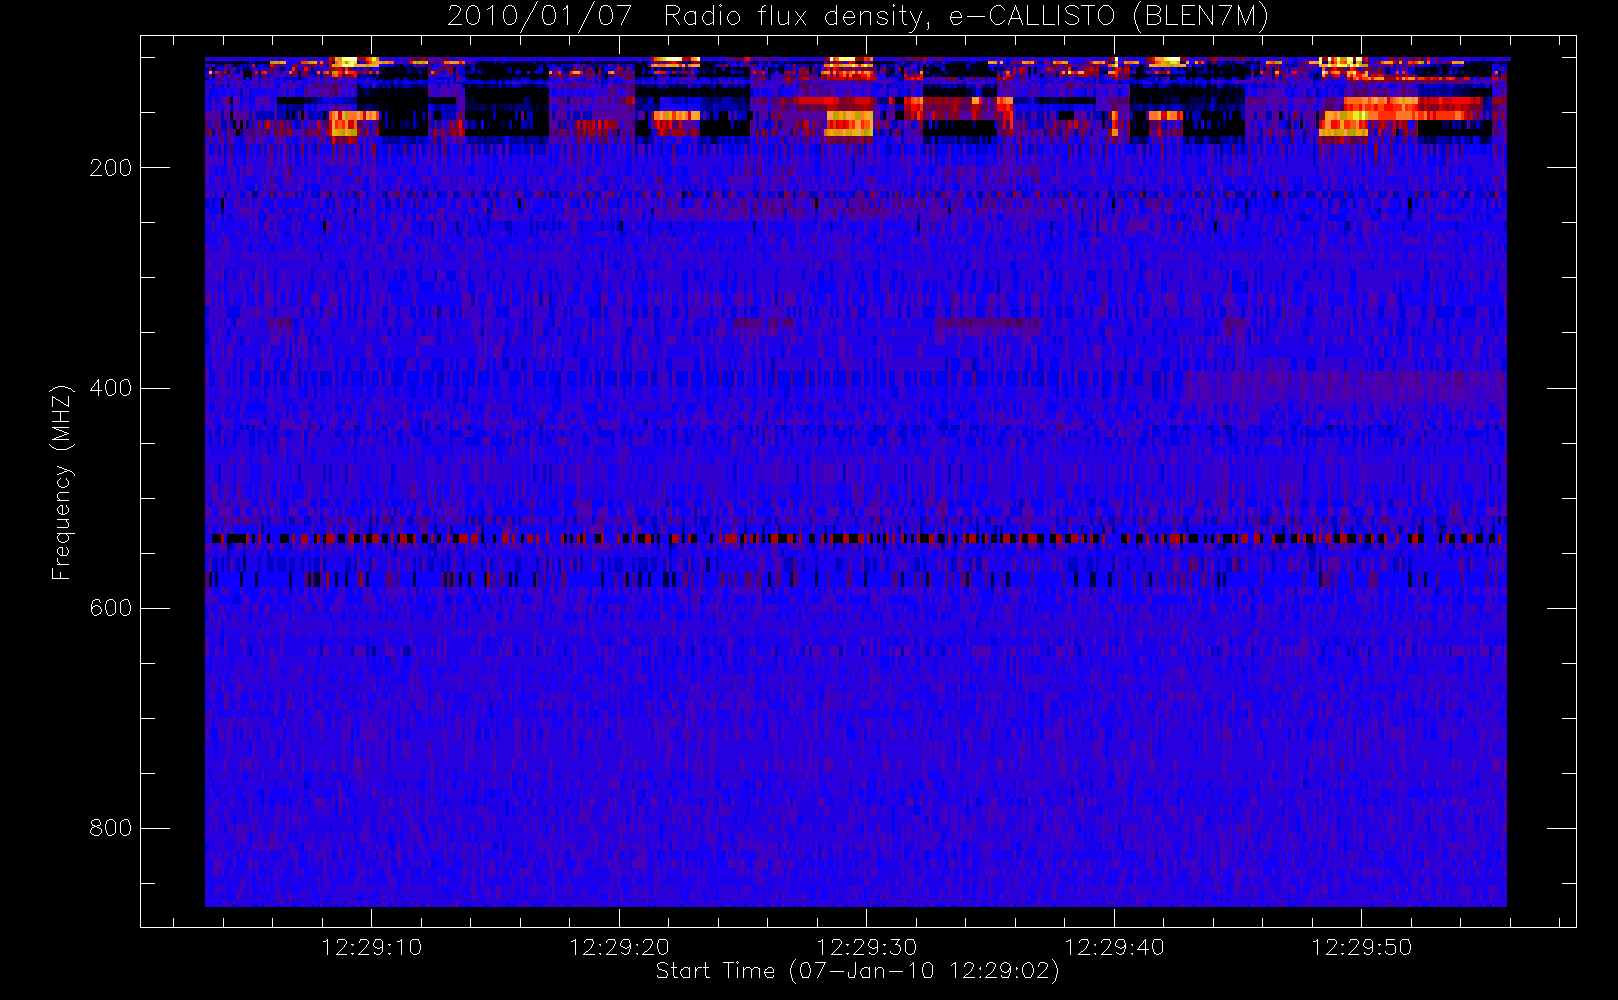The height and width of the screenshot is (1000, 1618).
Task: Click the 800 frequency tick label
Action: coord(111,828)
